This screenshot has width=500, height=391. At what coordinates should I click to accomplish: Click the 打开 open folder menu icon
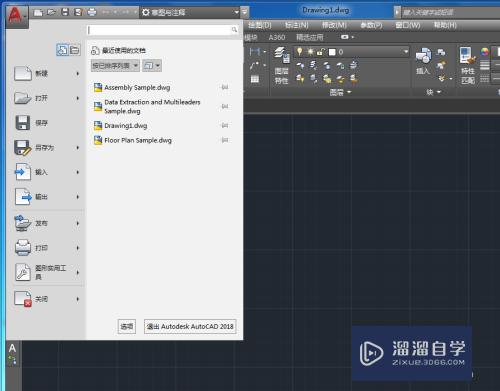click(x=23, y=98)
